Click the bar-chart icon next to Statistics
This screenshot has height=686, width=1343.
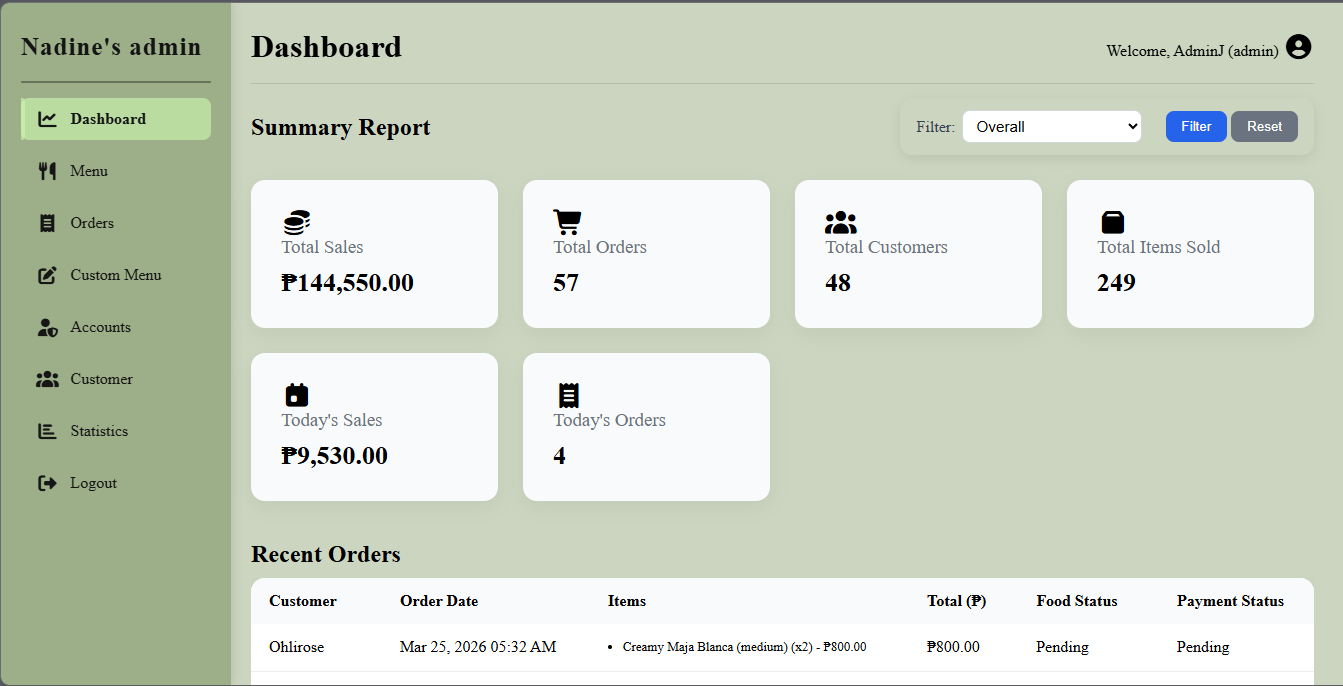[47, 430]
